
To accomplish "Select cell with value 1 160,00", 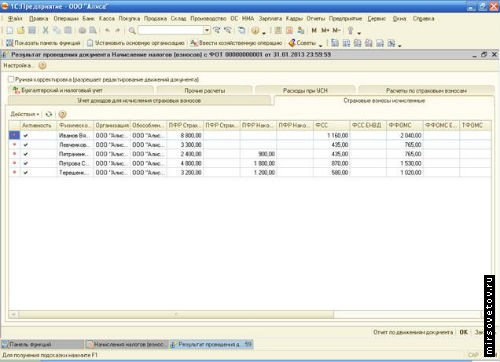I will click(x=331, y=136).
